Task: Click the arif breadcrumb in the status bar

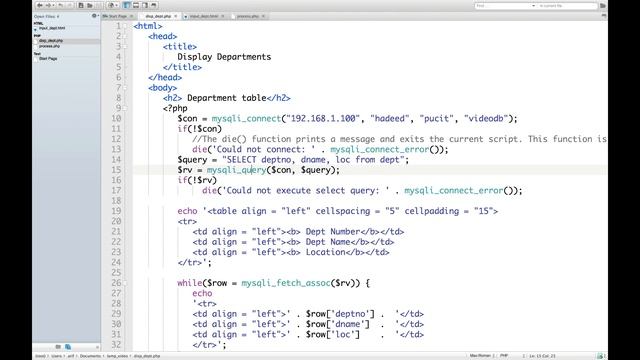Action: pos(71,356)
